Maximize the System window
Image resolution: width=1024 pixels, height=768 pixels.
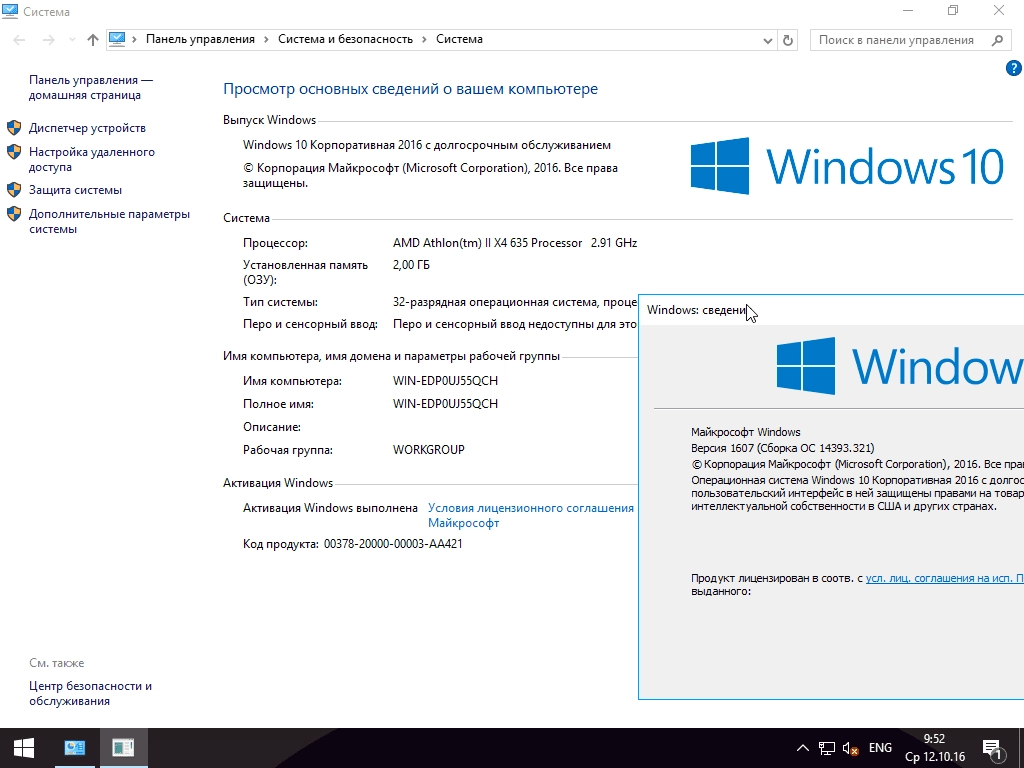(x=953, y=10)
